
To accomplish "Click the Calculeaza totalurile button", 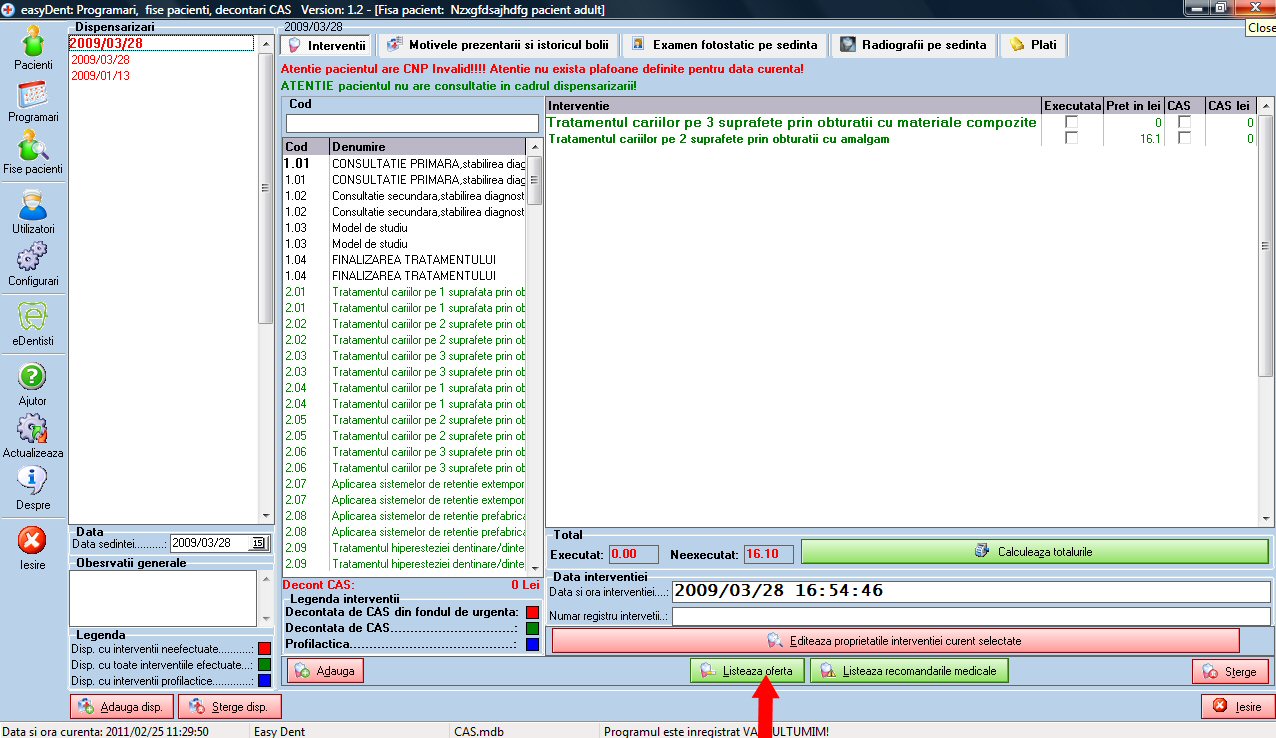I will 1034,552.
